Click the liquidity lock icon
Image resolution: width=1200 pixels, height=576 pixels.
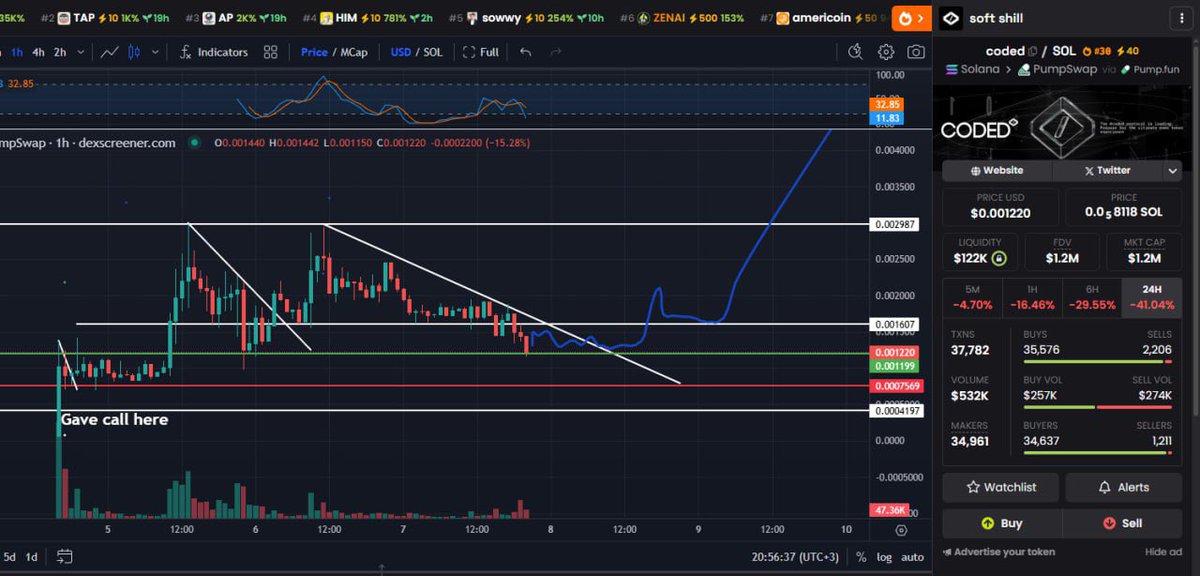(x=999, y=259)
